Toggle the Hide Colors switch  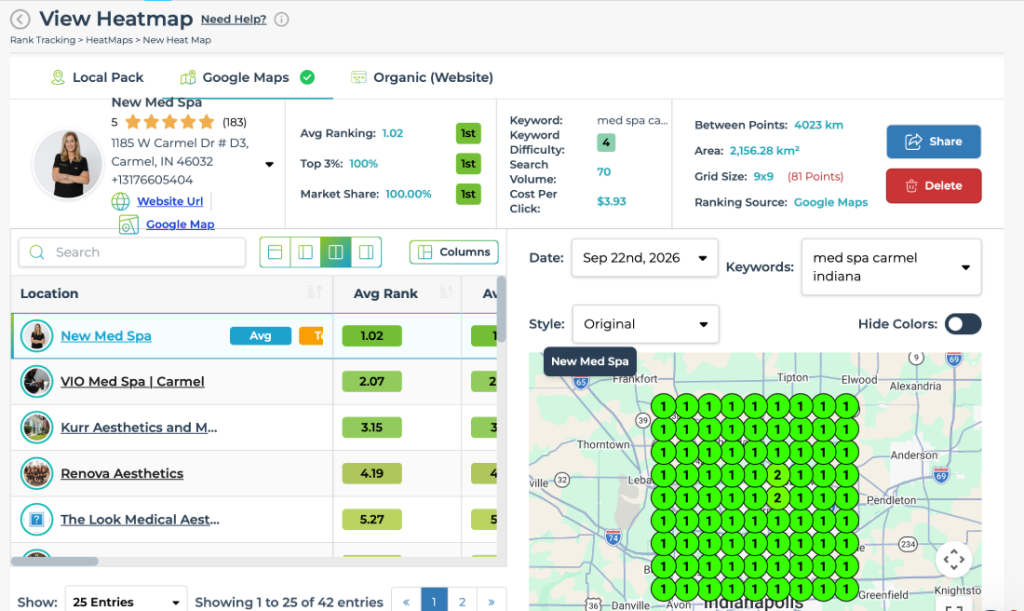[963, 324]
